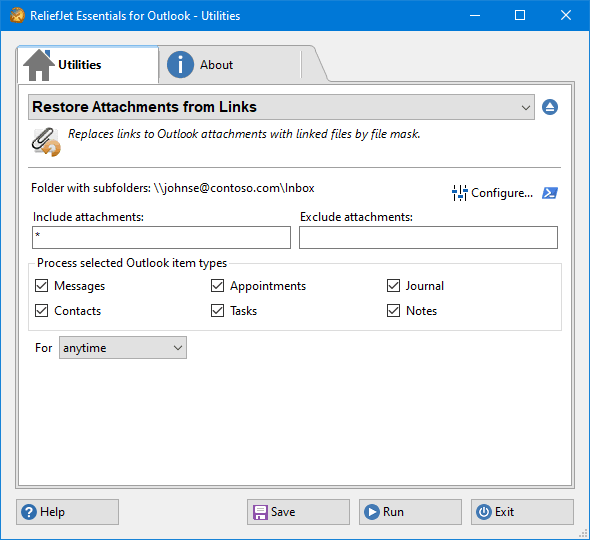Click the paperclip Restore Attachments icon

[x=46, y=142]
